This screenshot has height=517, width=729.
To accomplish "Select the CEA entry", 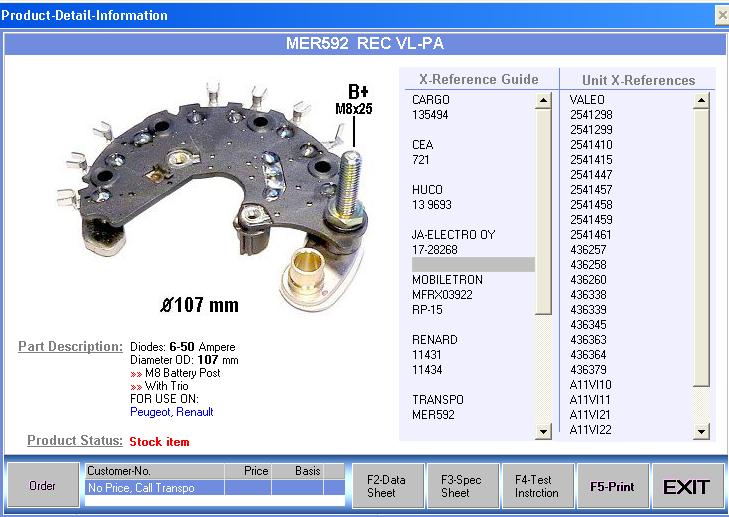I will (423, 145).
